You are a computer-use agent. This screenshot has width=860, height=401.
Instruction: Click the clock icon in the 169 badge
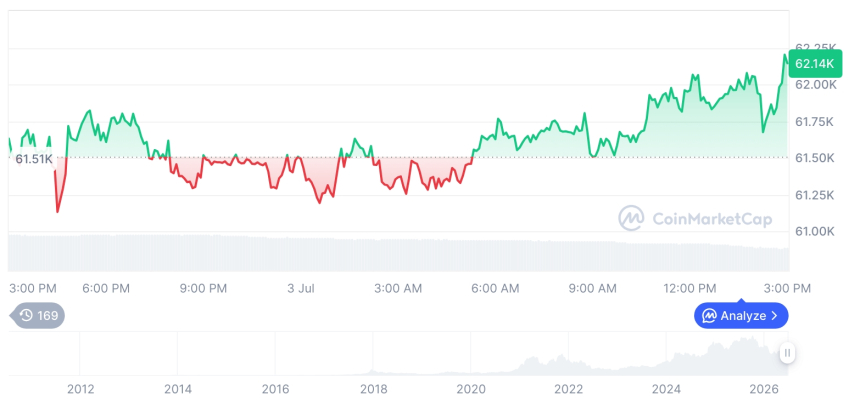(x=26, y=315)
